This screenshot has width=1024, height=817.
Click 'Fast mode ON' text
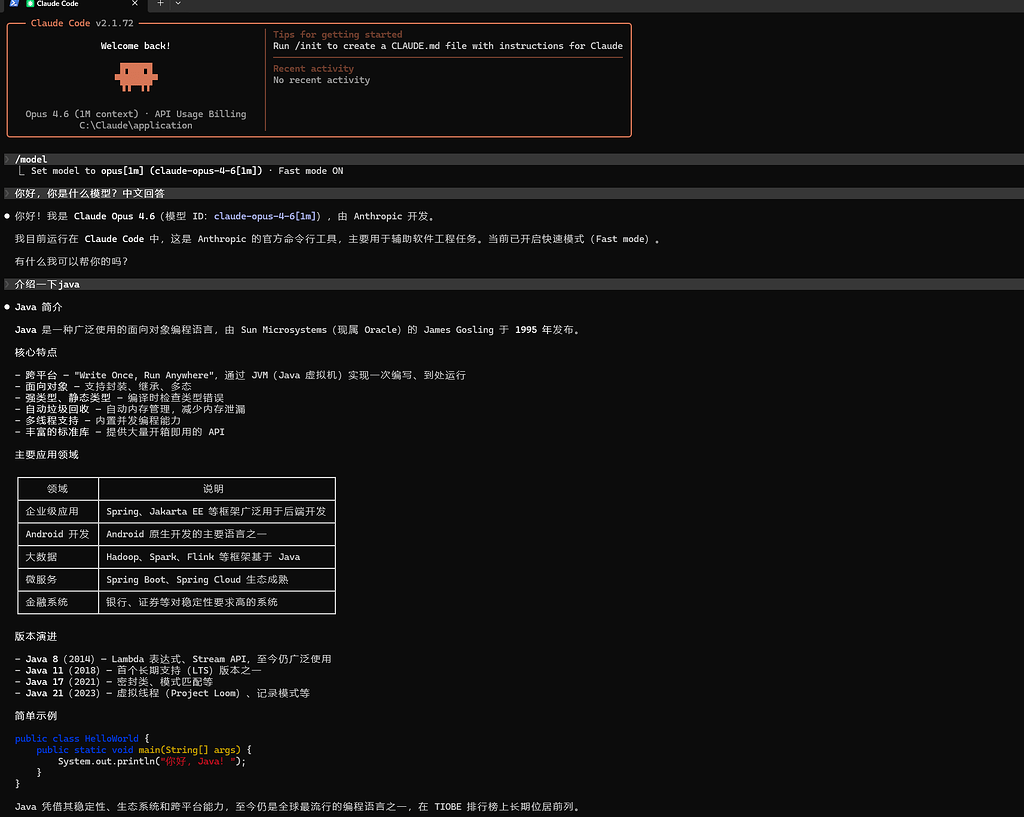click(x=310, y=170)
